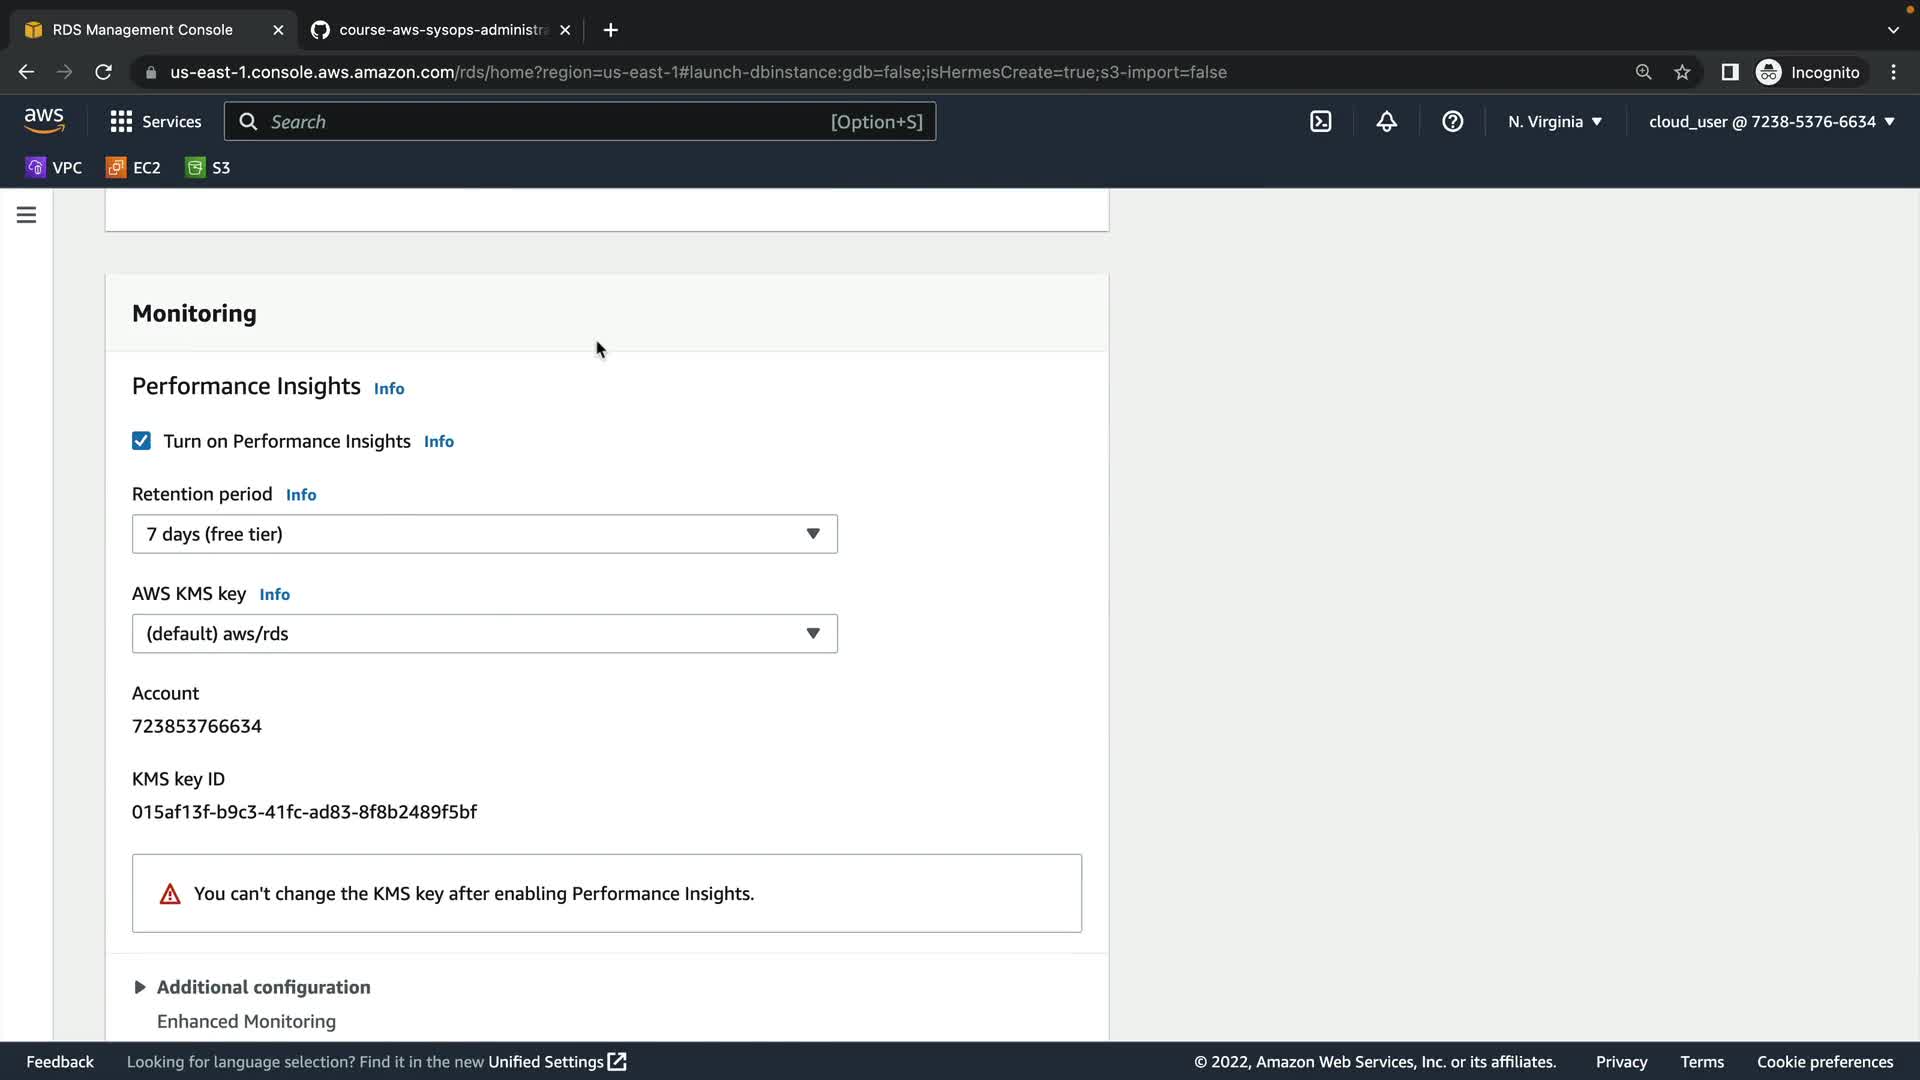Open the cloud_user account menu
Viewport: 1920px width, 1080px height.
coord(1771,121)
